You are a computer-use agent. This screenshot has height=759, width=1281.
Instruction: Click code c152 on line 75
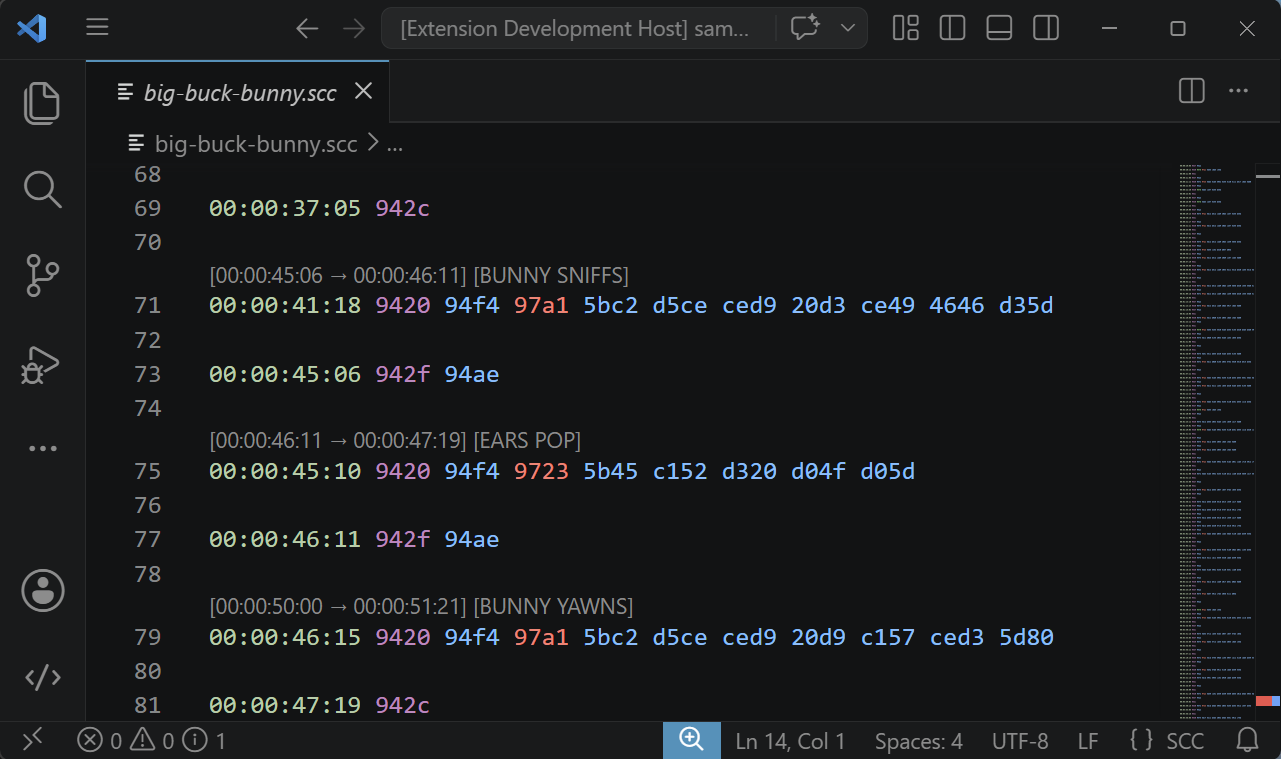click(x=680, y=471)
